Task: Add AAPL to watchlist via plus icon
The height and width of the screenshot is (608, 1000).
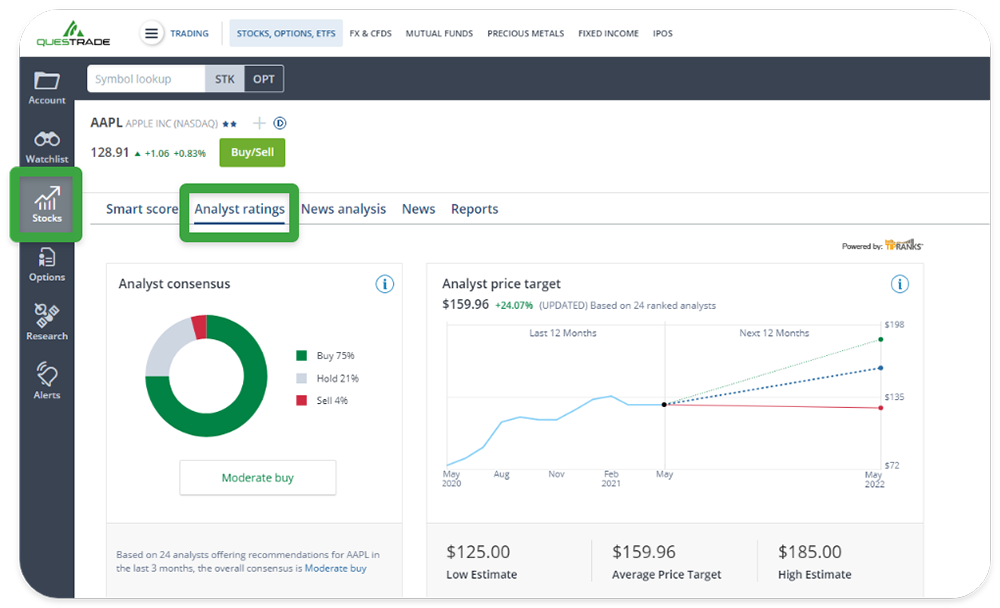Action: click(x=258, y=123)
